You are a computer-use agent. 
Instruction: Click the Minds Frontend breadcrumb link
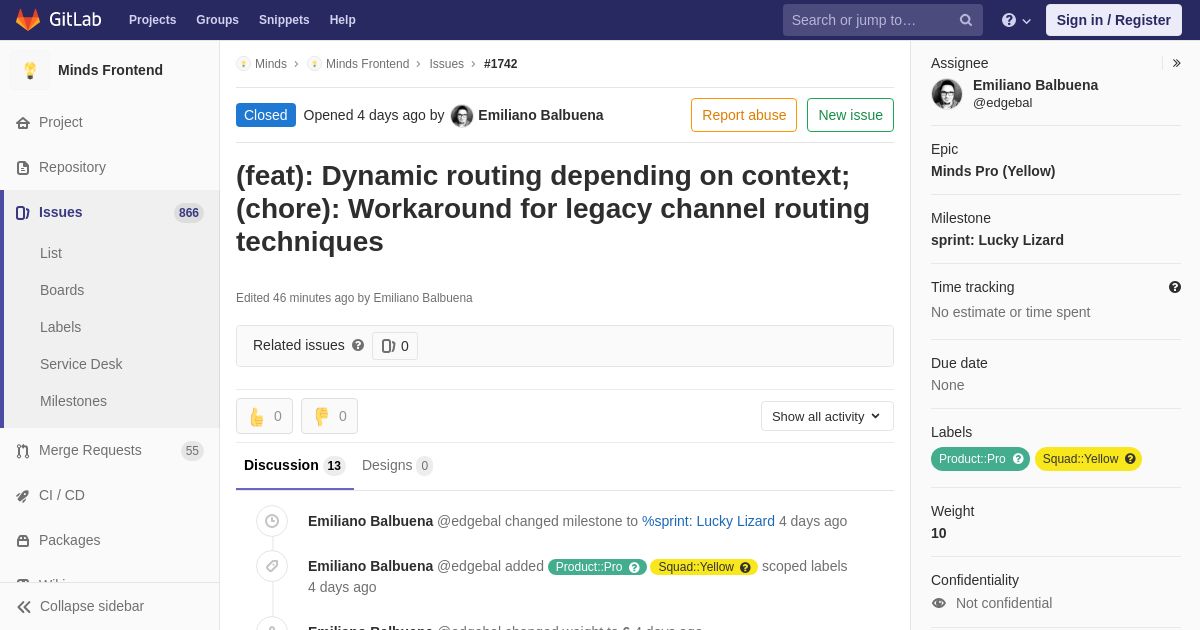(x=367, y=64)
